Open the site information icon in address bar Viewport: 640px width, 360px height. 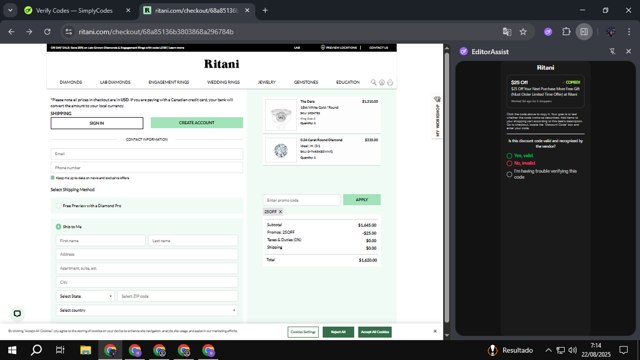(x=69, y=32)
